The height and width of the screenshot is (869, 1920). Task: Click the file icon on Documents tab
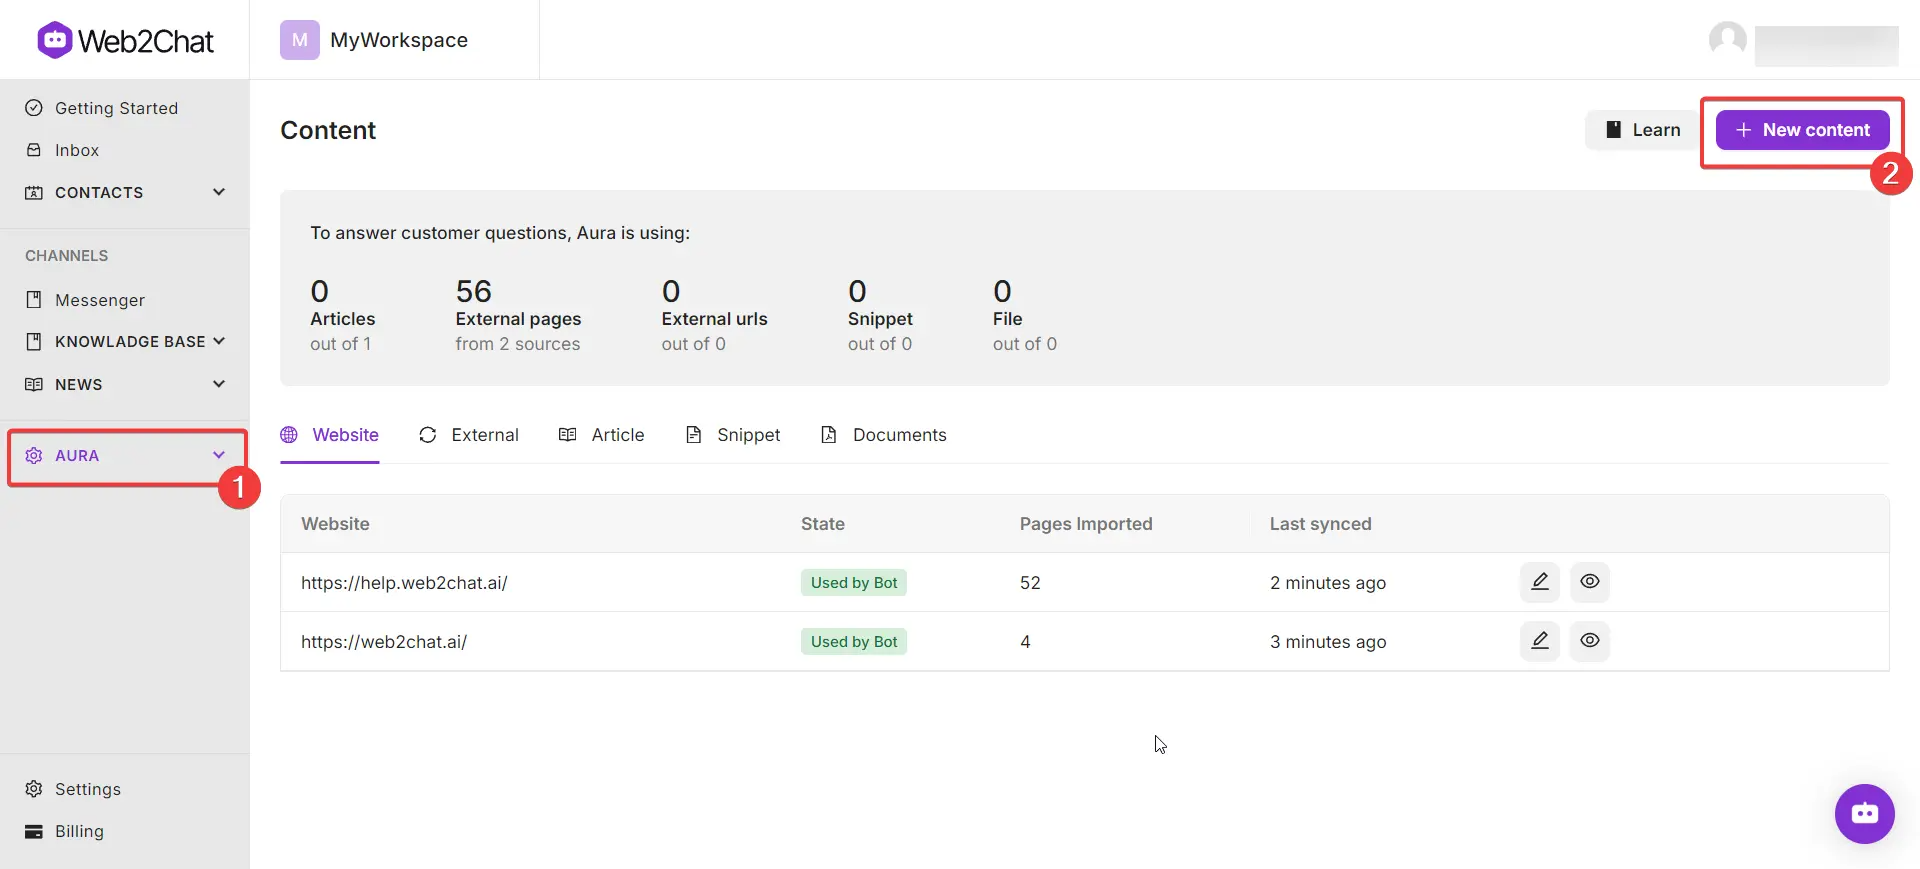829,435
